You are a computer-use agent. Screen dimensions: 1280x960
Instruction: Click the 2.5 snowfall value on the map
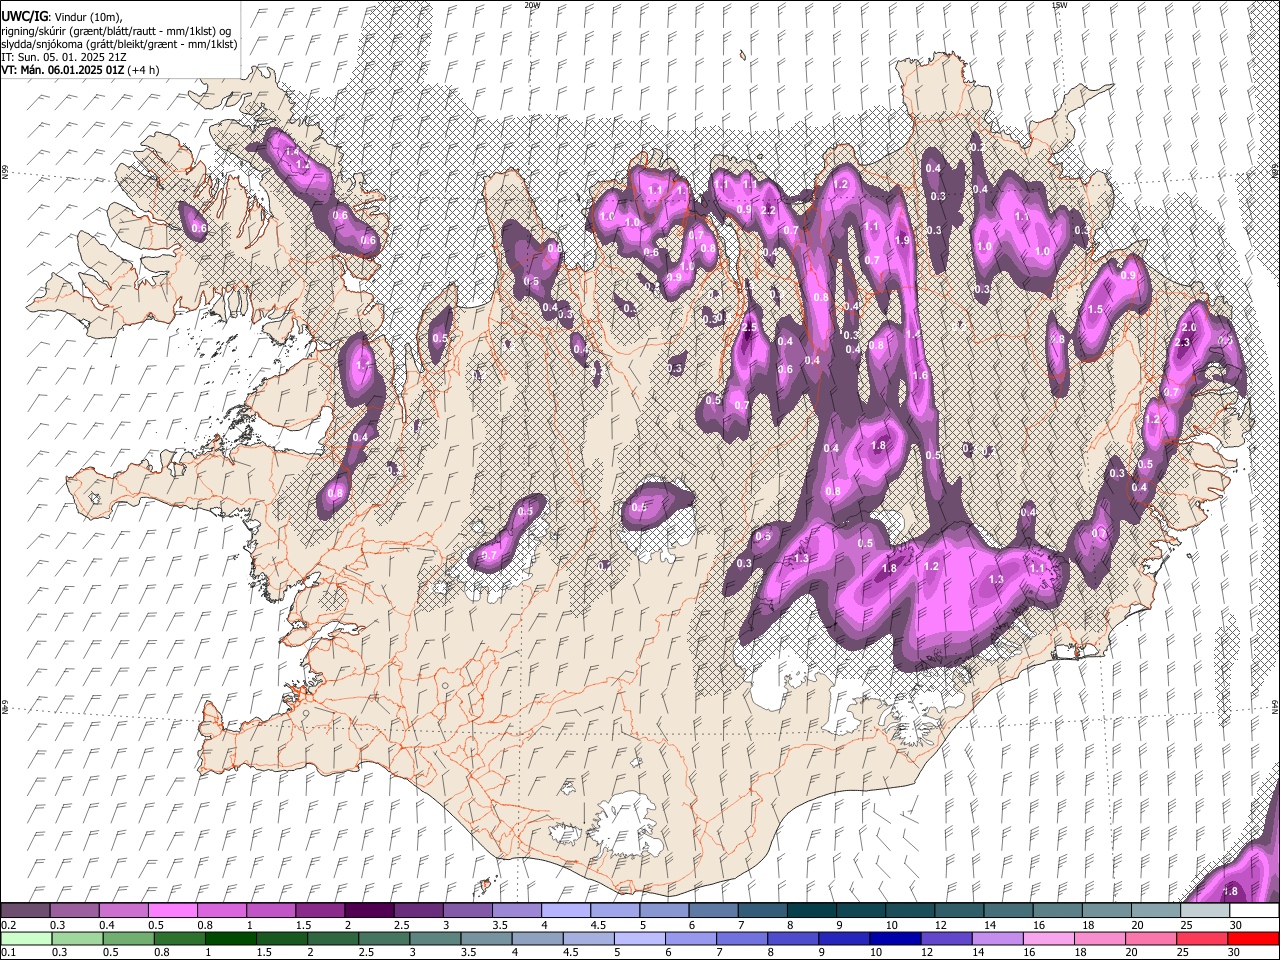[750, 327]
